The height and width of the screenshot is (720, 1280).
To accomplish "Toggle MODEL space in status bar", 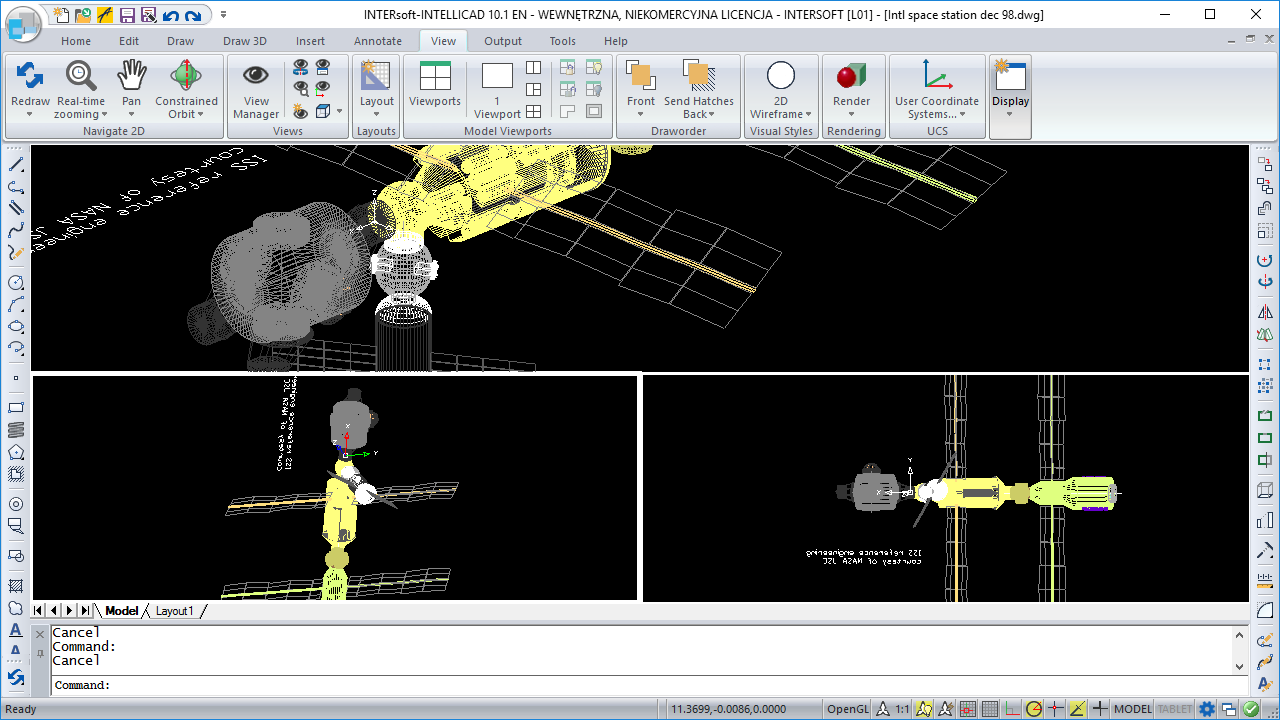I will pyautogui.click(x=1133, y=709).
